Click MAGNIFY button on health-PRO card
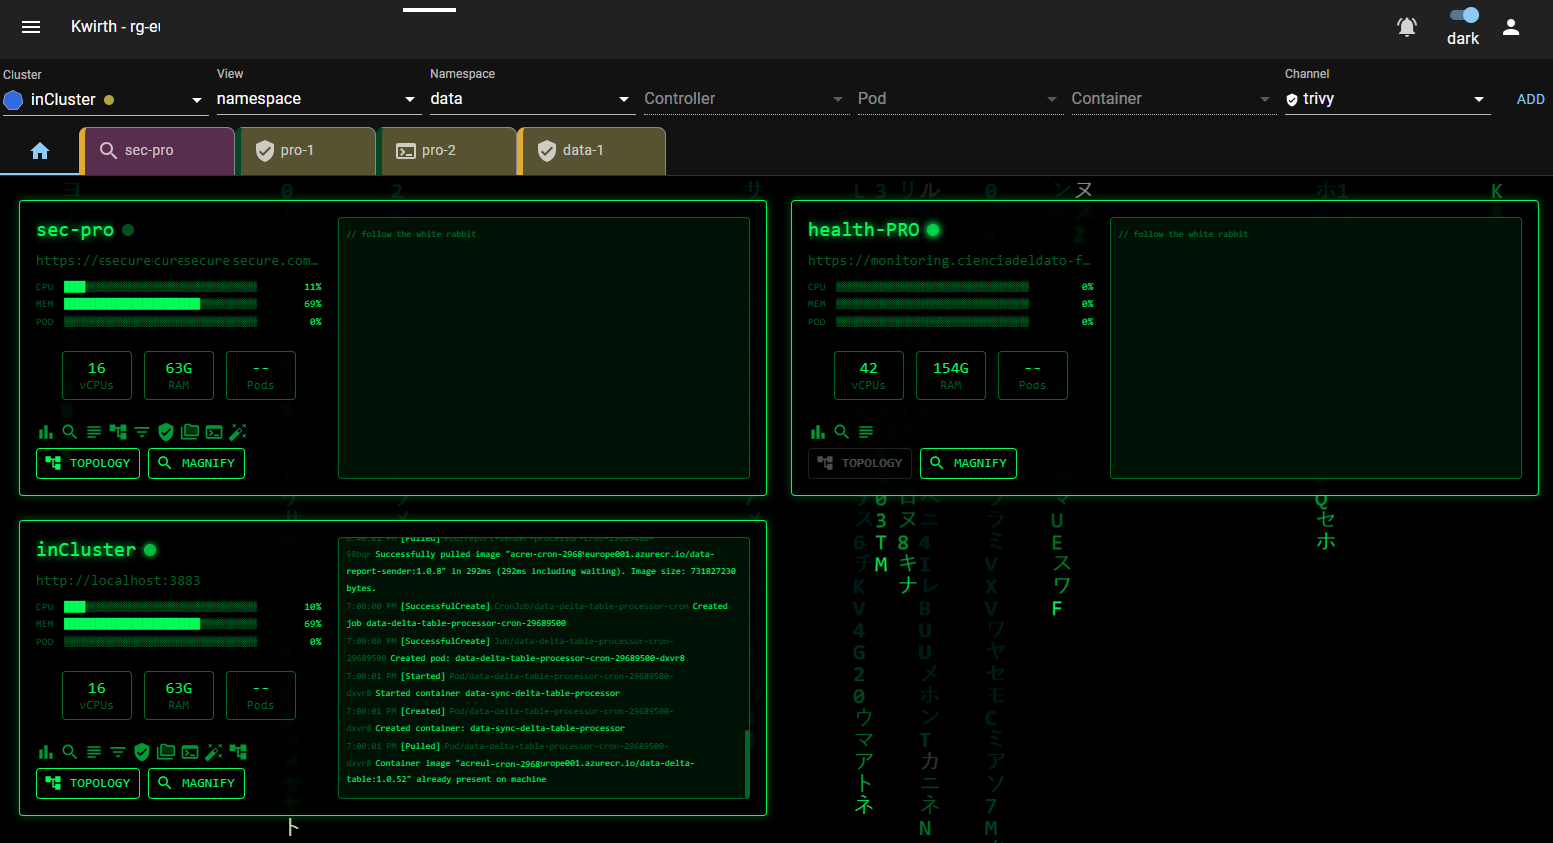The image size is (1553, 843). [968, 463]
